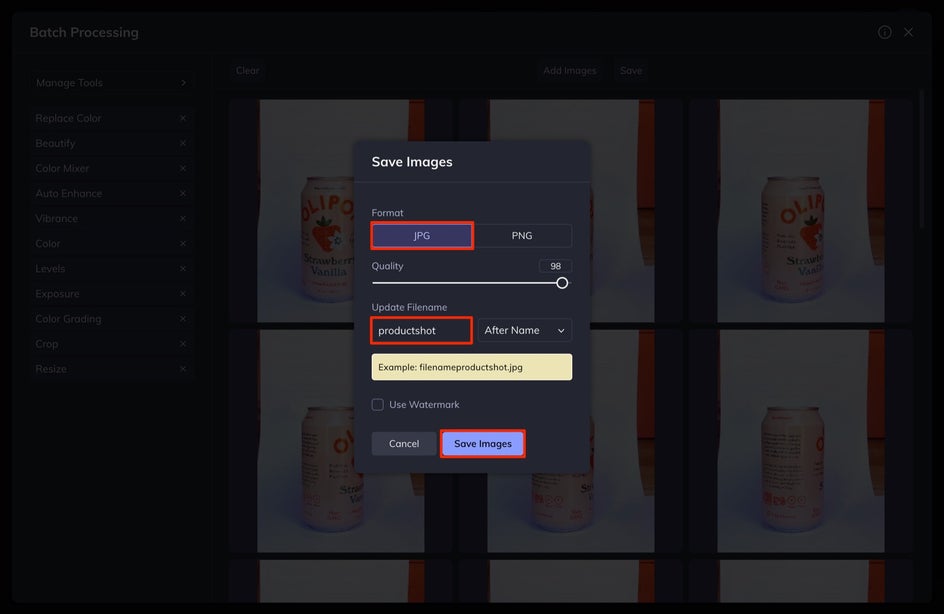Remove the Crop tool
The height and width of the screenshot is (614, 944).
pos(182,344)
